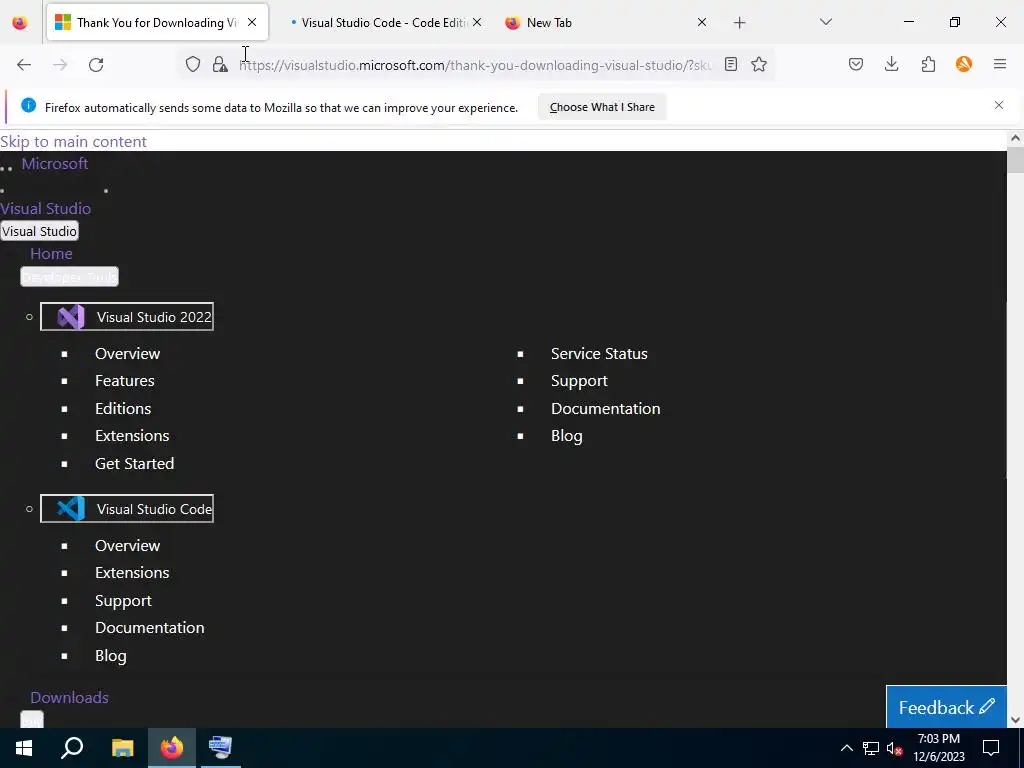
Task: Open Windows taskbar search
Action: [72, 748]
